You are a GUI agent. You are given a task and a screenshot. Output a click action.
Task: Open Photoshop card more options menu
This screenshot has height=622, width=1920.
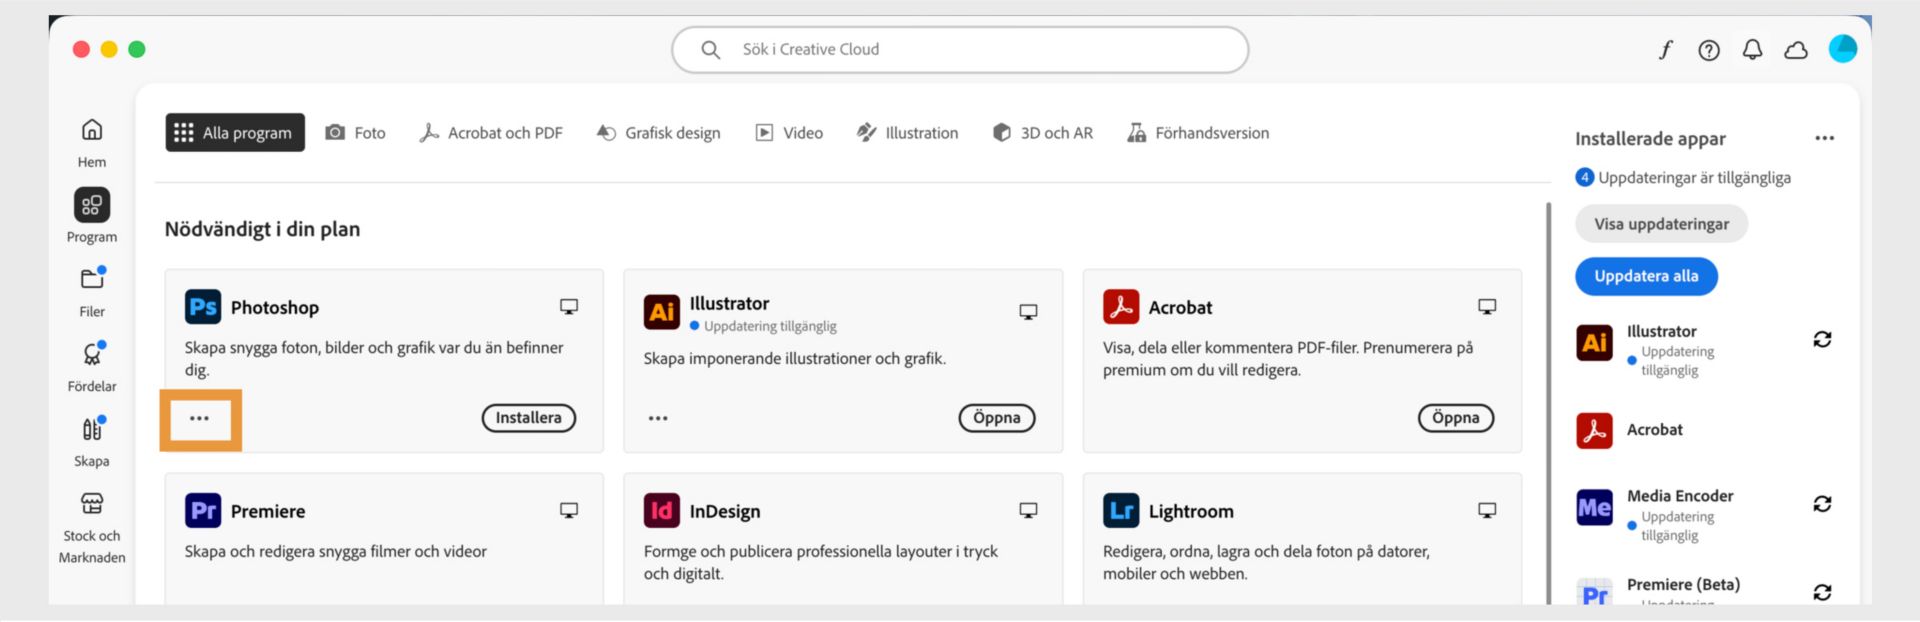coord(200,419)
